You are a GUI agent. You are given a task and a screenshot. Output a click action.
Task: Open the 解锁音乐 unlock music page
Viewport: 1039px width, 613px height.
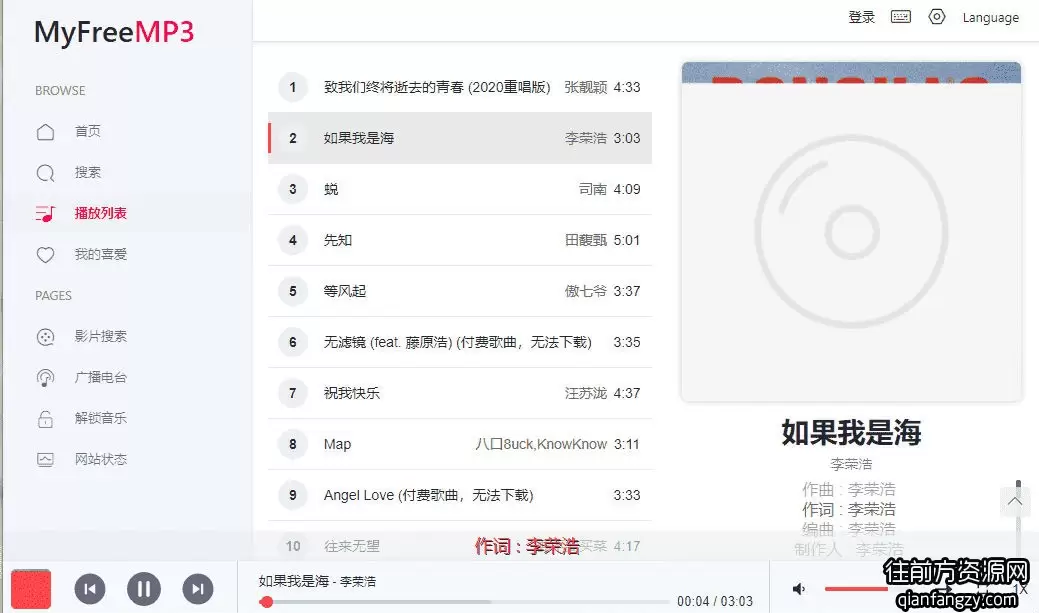click(100, 419)
